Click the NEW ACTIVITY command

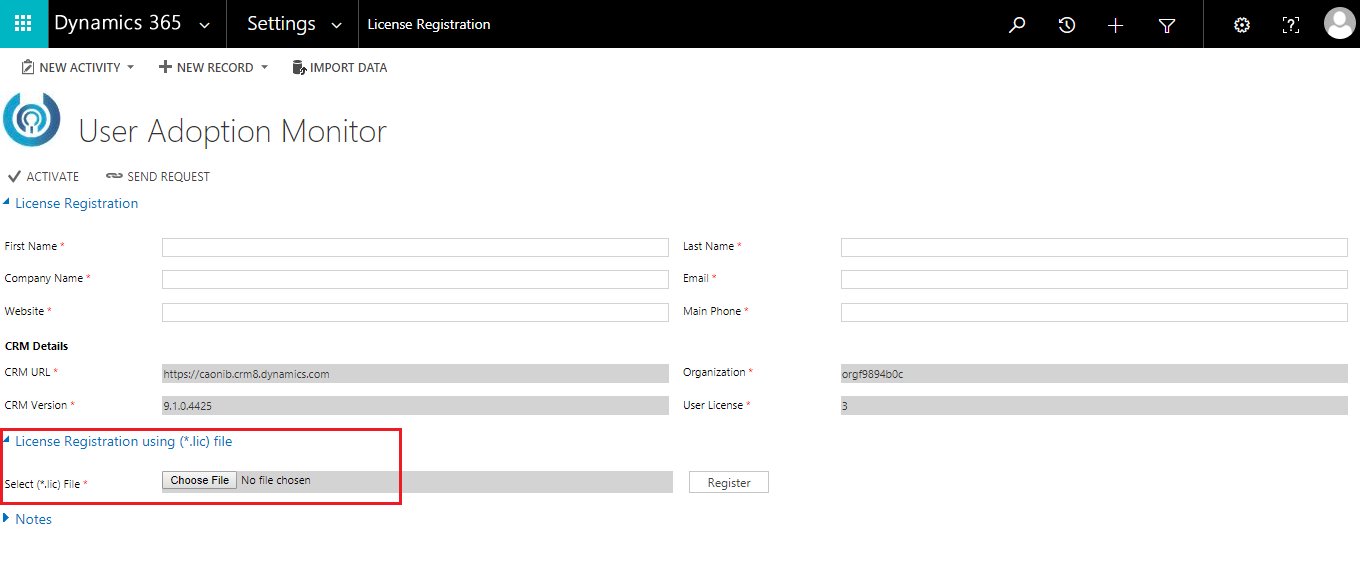pos(78,67)
